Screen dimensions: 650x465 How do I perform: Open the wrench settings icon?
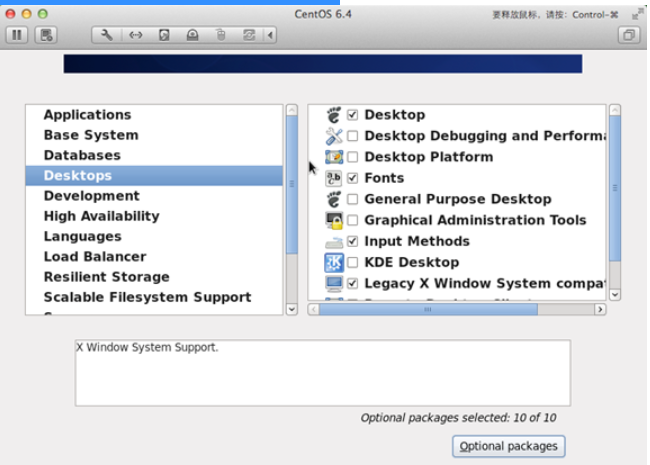(x=106, y=35)
